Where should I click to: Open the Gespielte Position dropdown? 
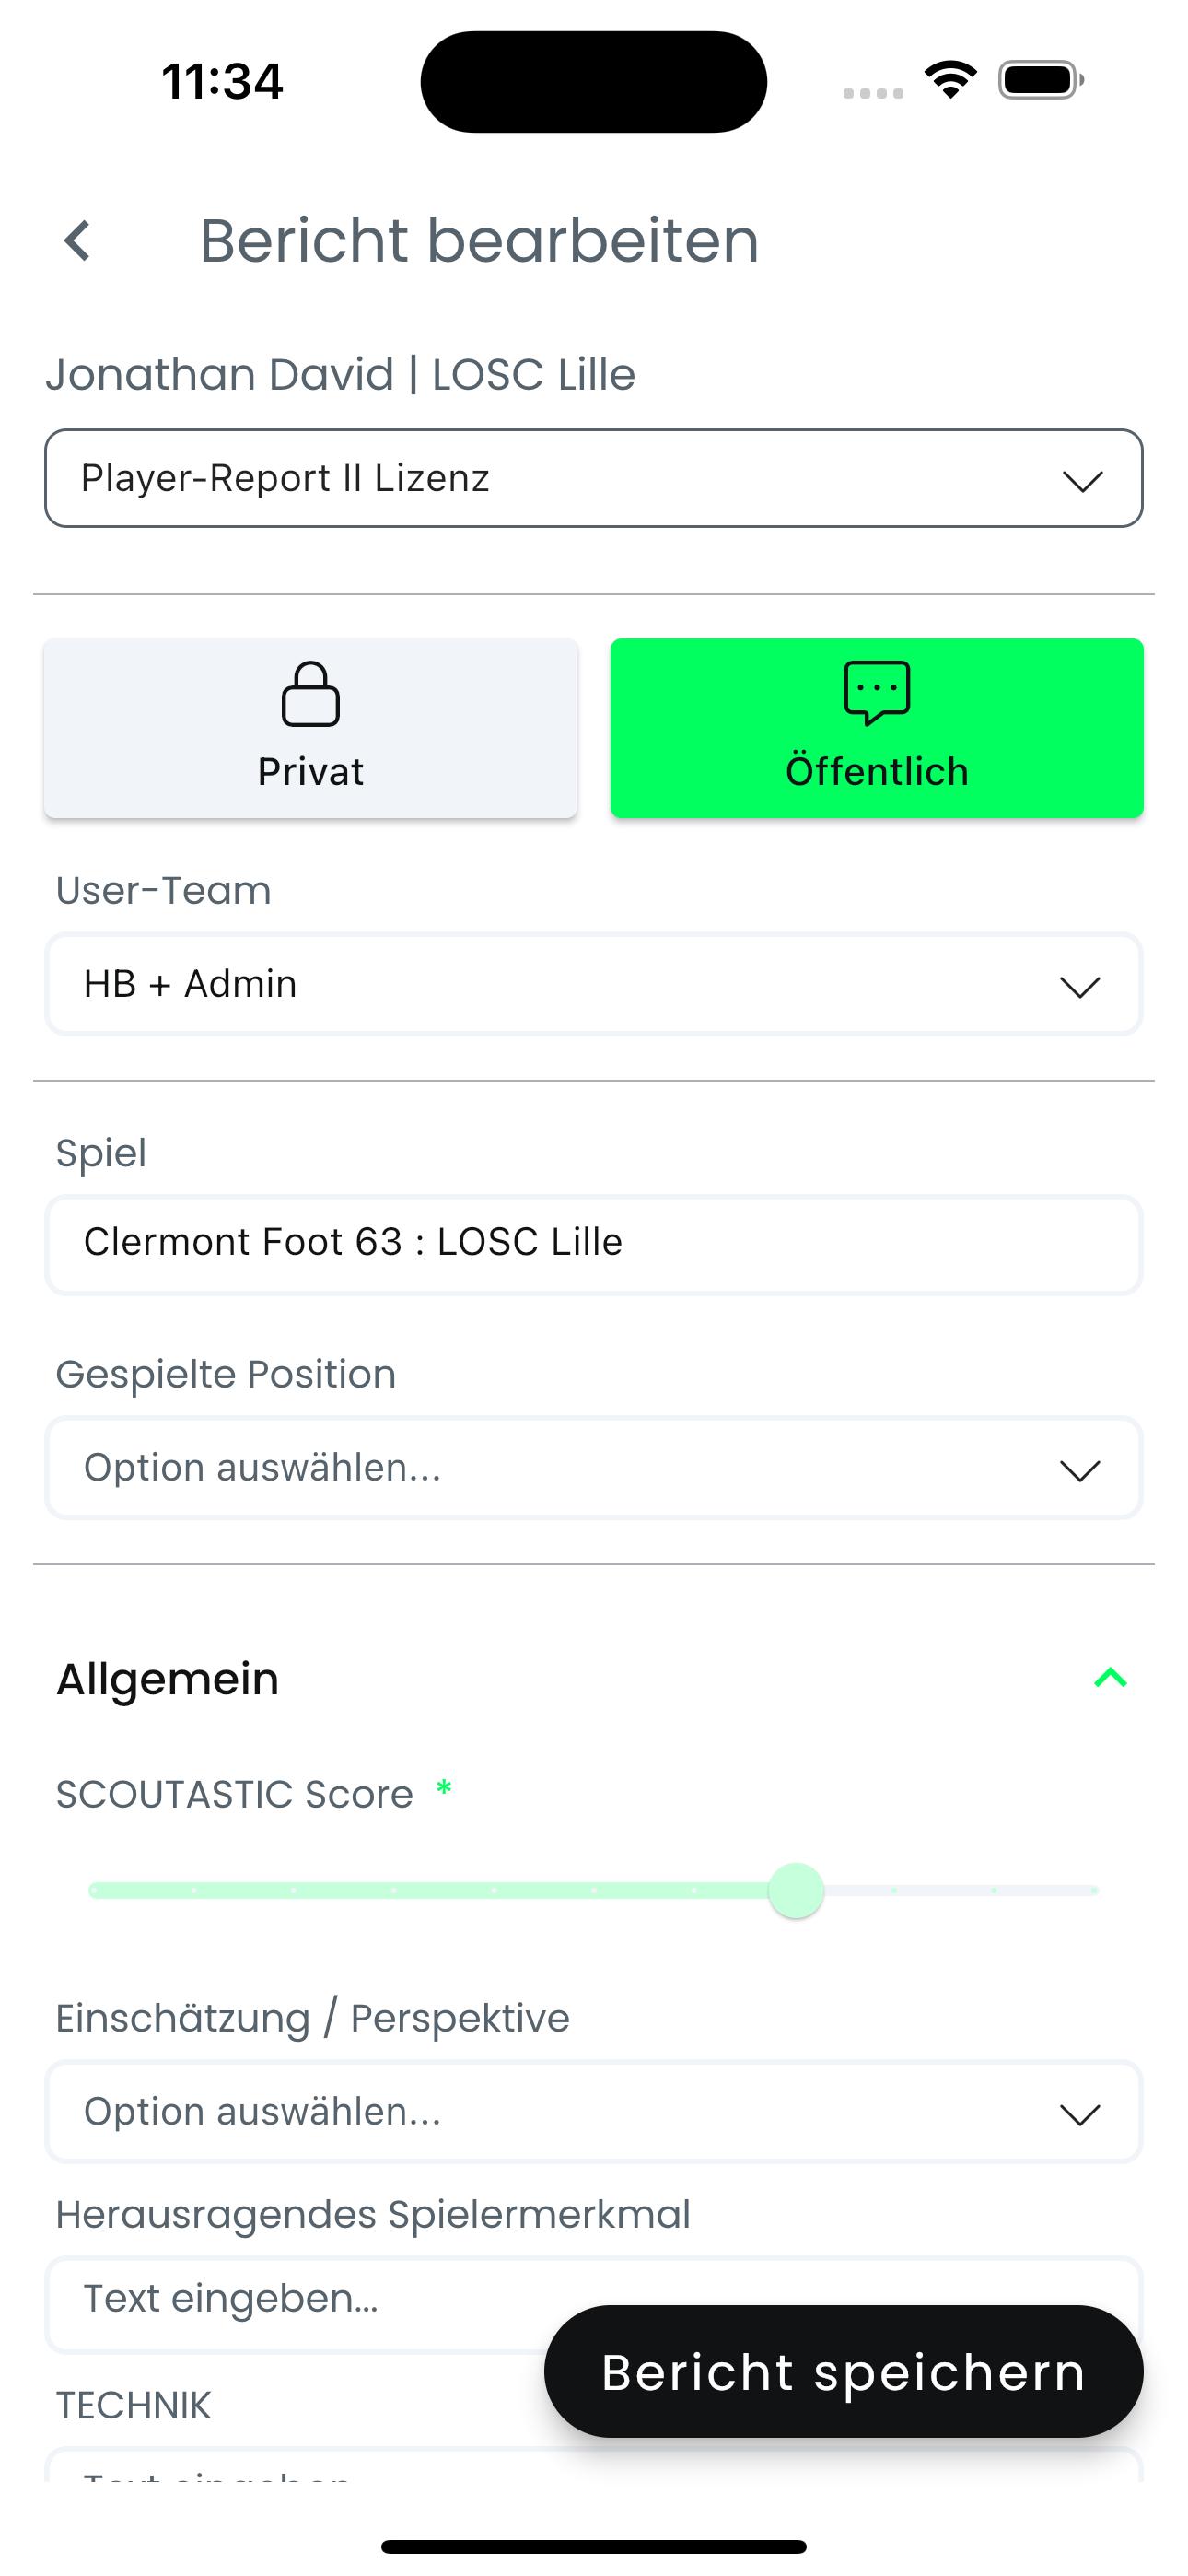594,1468
